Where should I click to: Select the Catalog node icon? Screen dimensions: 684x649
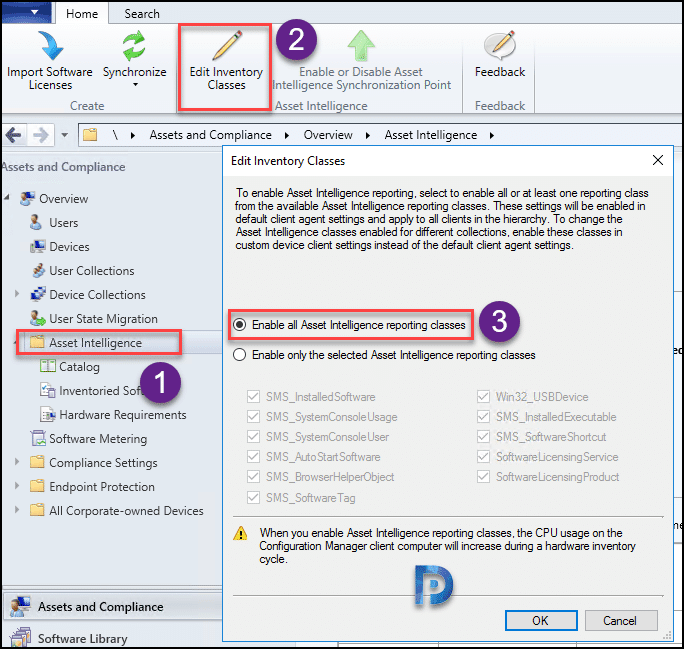(x=48, y=366)
